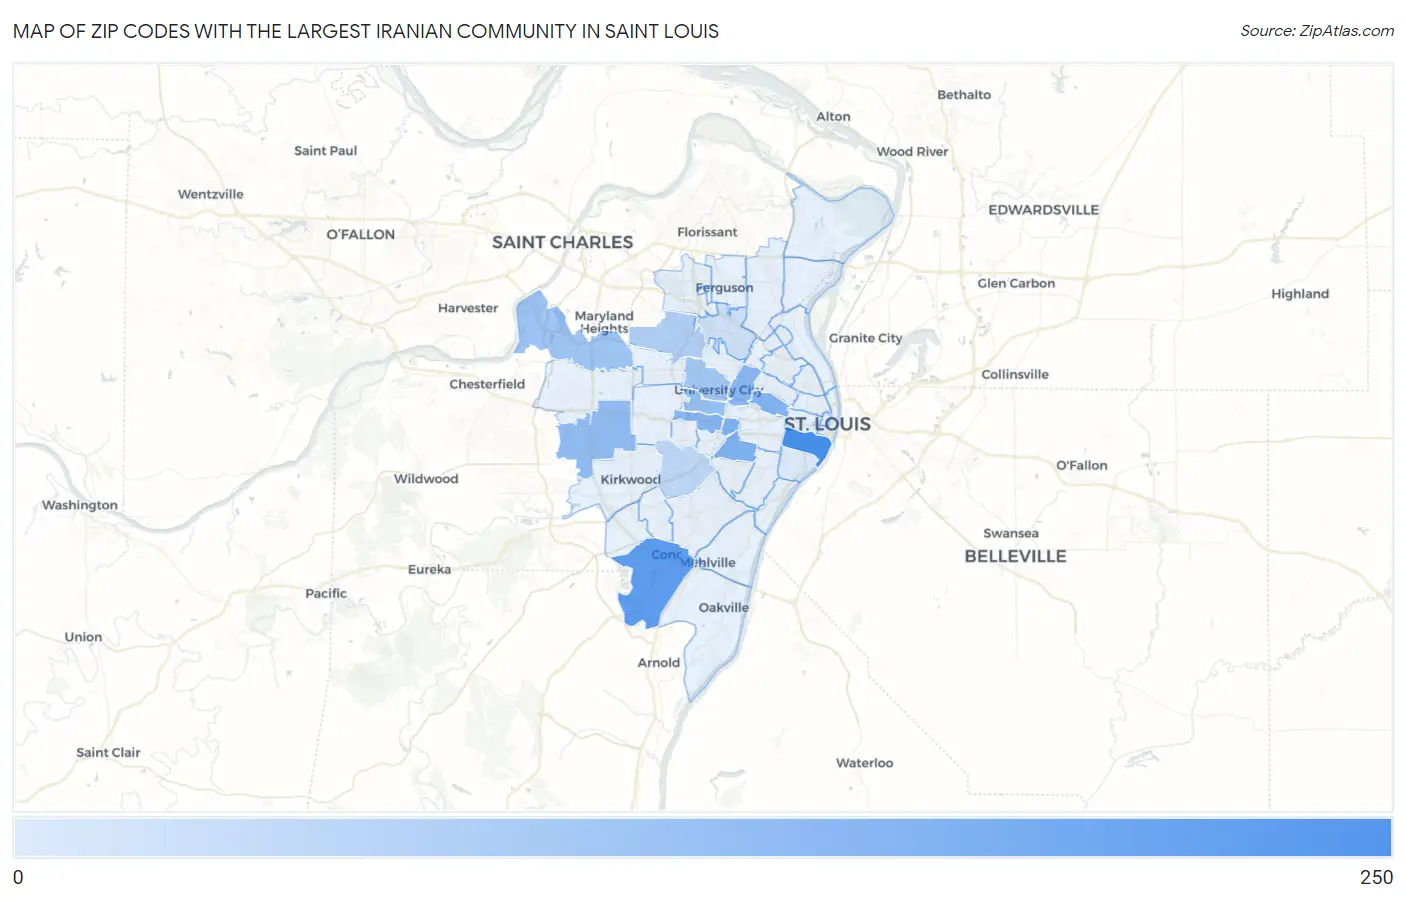The image size is (1406, 899).
Task: Click the SAINT CHARLES map label
Action: click(x=562, y=242)
